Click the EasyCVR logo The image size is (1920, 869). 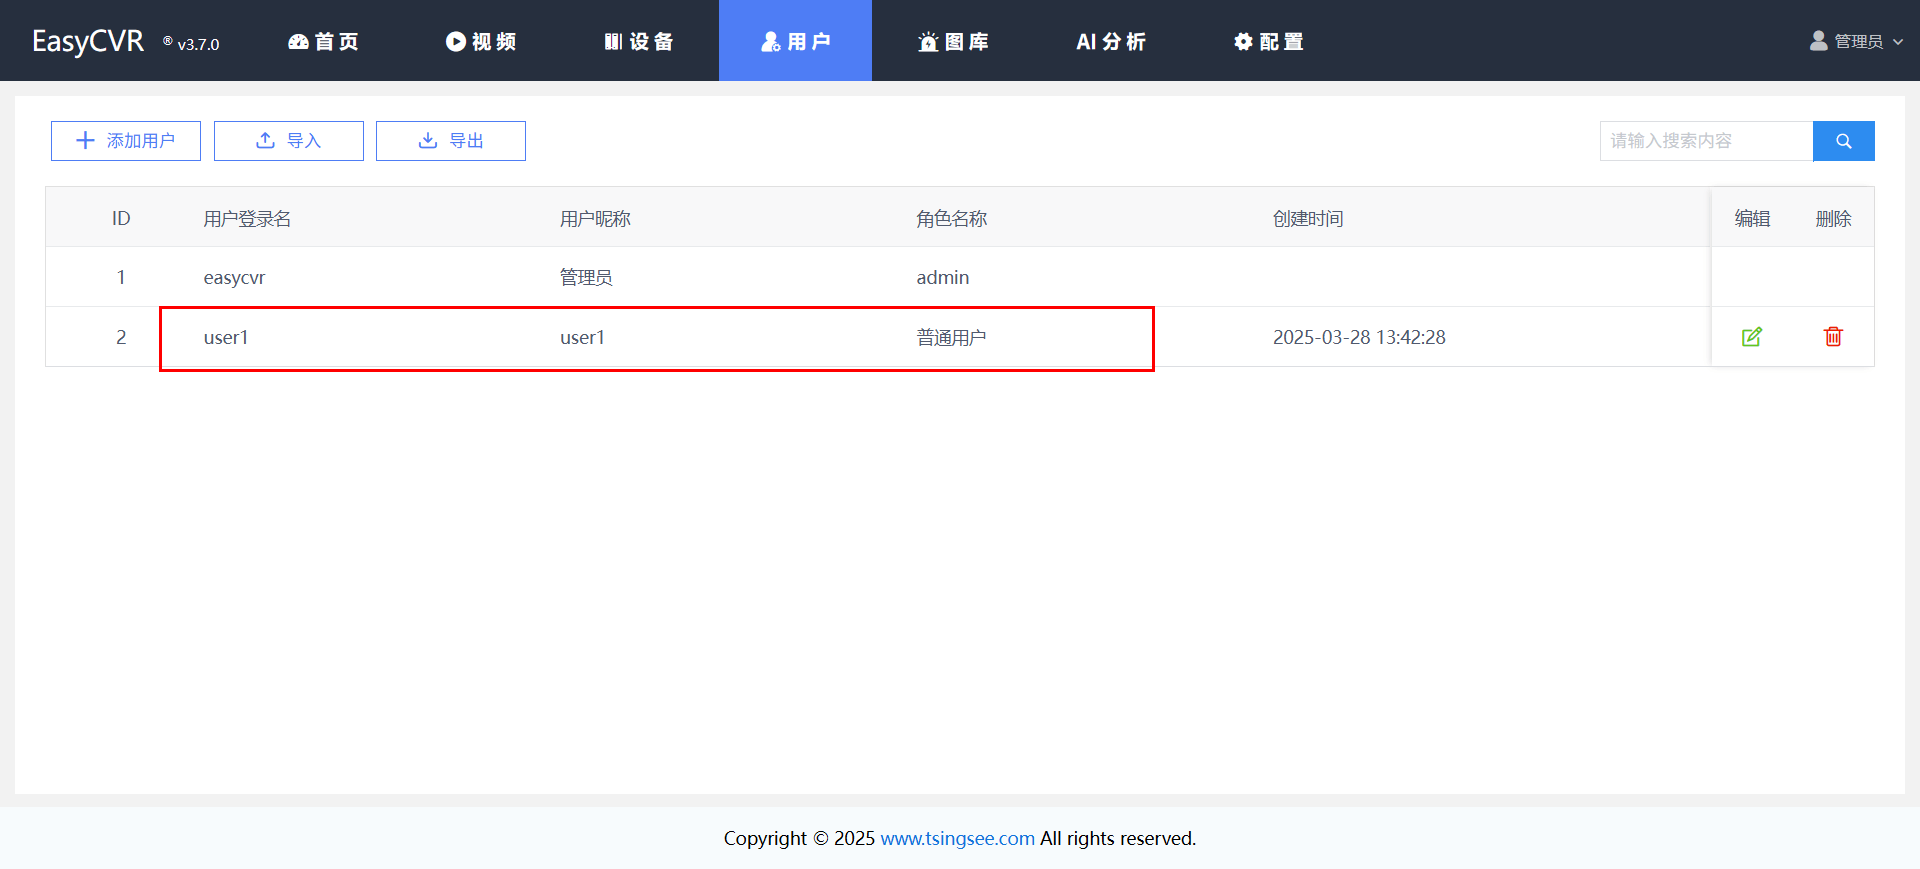88,41
